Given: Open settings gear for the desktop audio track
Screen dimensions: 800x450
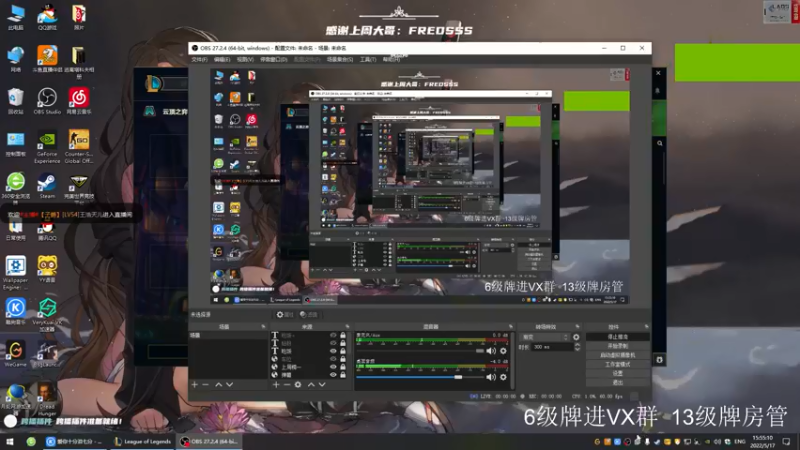Looking at the screenshot, I should tap(503, 377).
